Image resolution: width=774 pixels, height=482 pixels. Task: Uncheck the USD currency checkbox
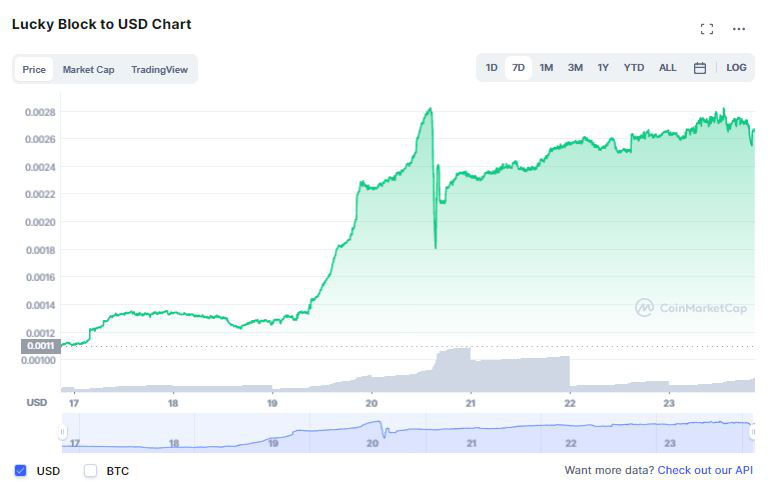[x=21, y=470]
